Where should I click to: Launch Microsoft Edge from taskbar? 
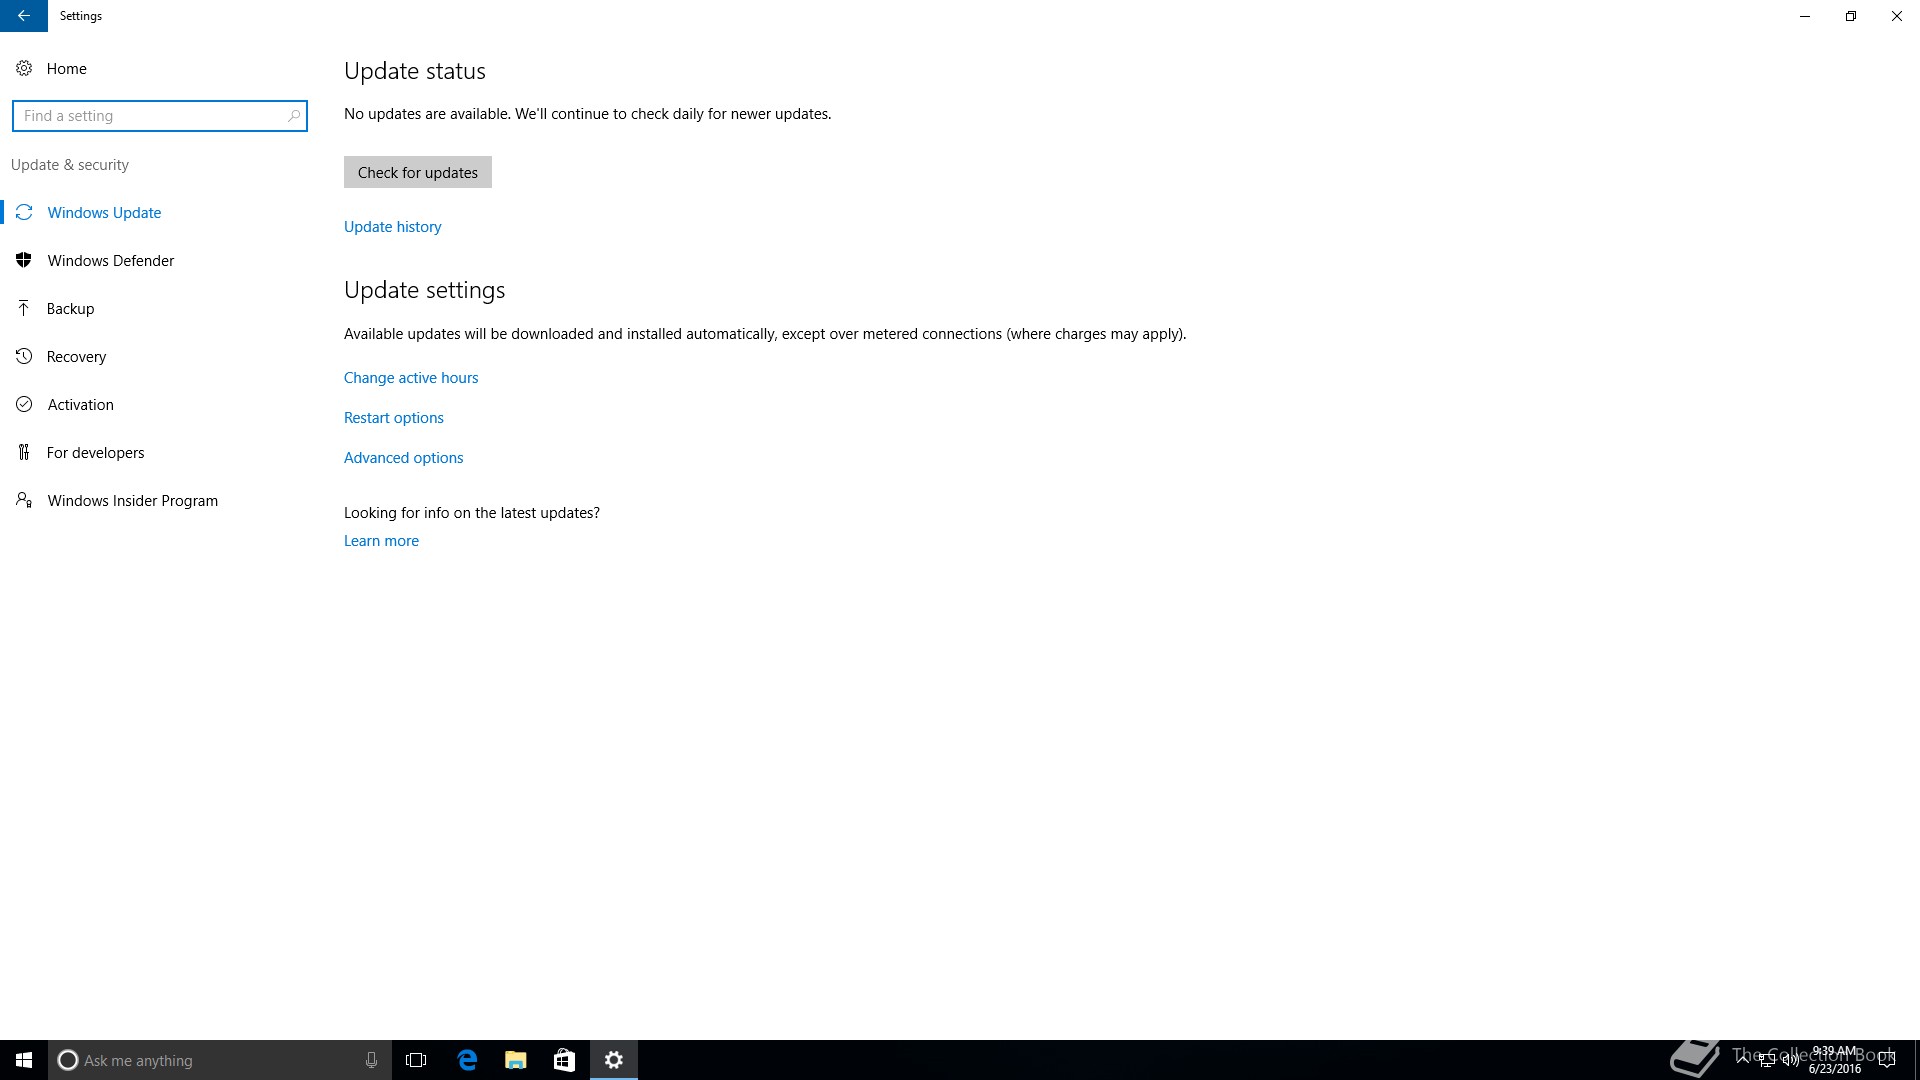coord(467,1060)
